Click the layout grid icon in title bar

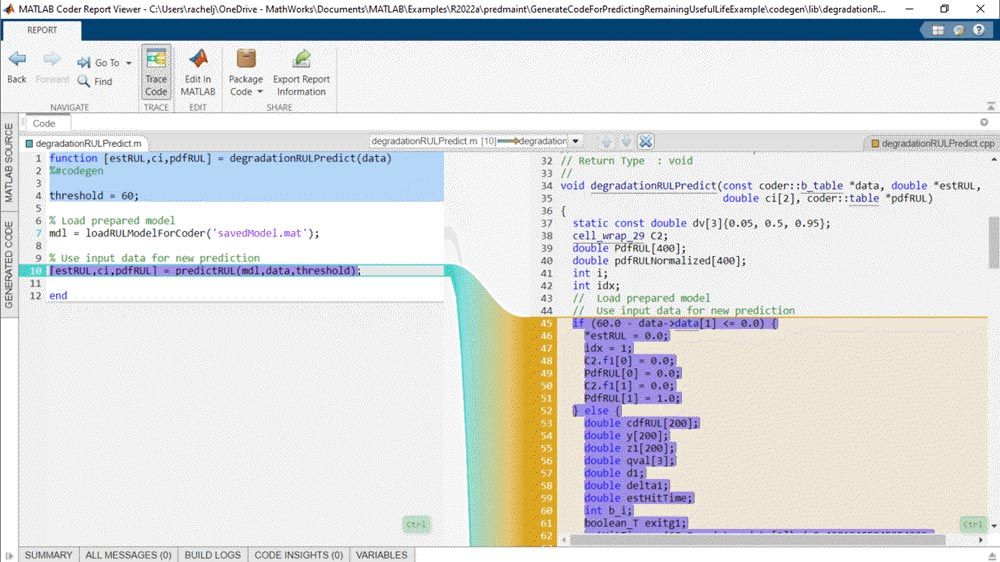tap(938, 30)
